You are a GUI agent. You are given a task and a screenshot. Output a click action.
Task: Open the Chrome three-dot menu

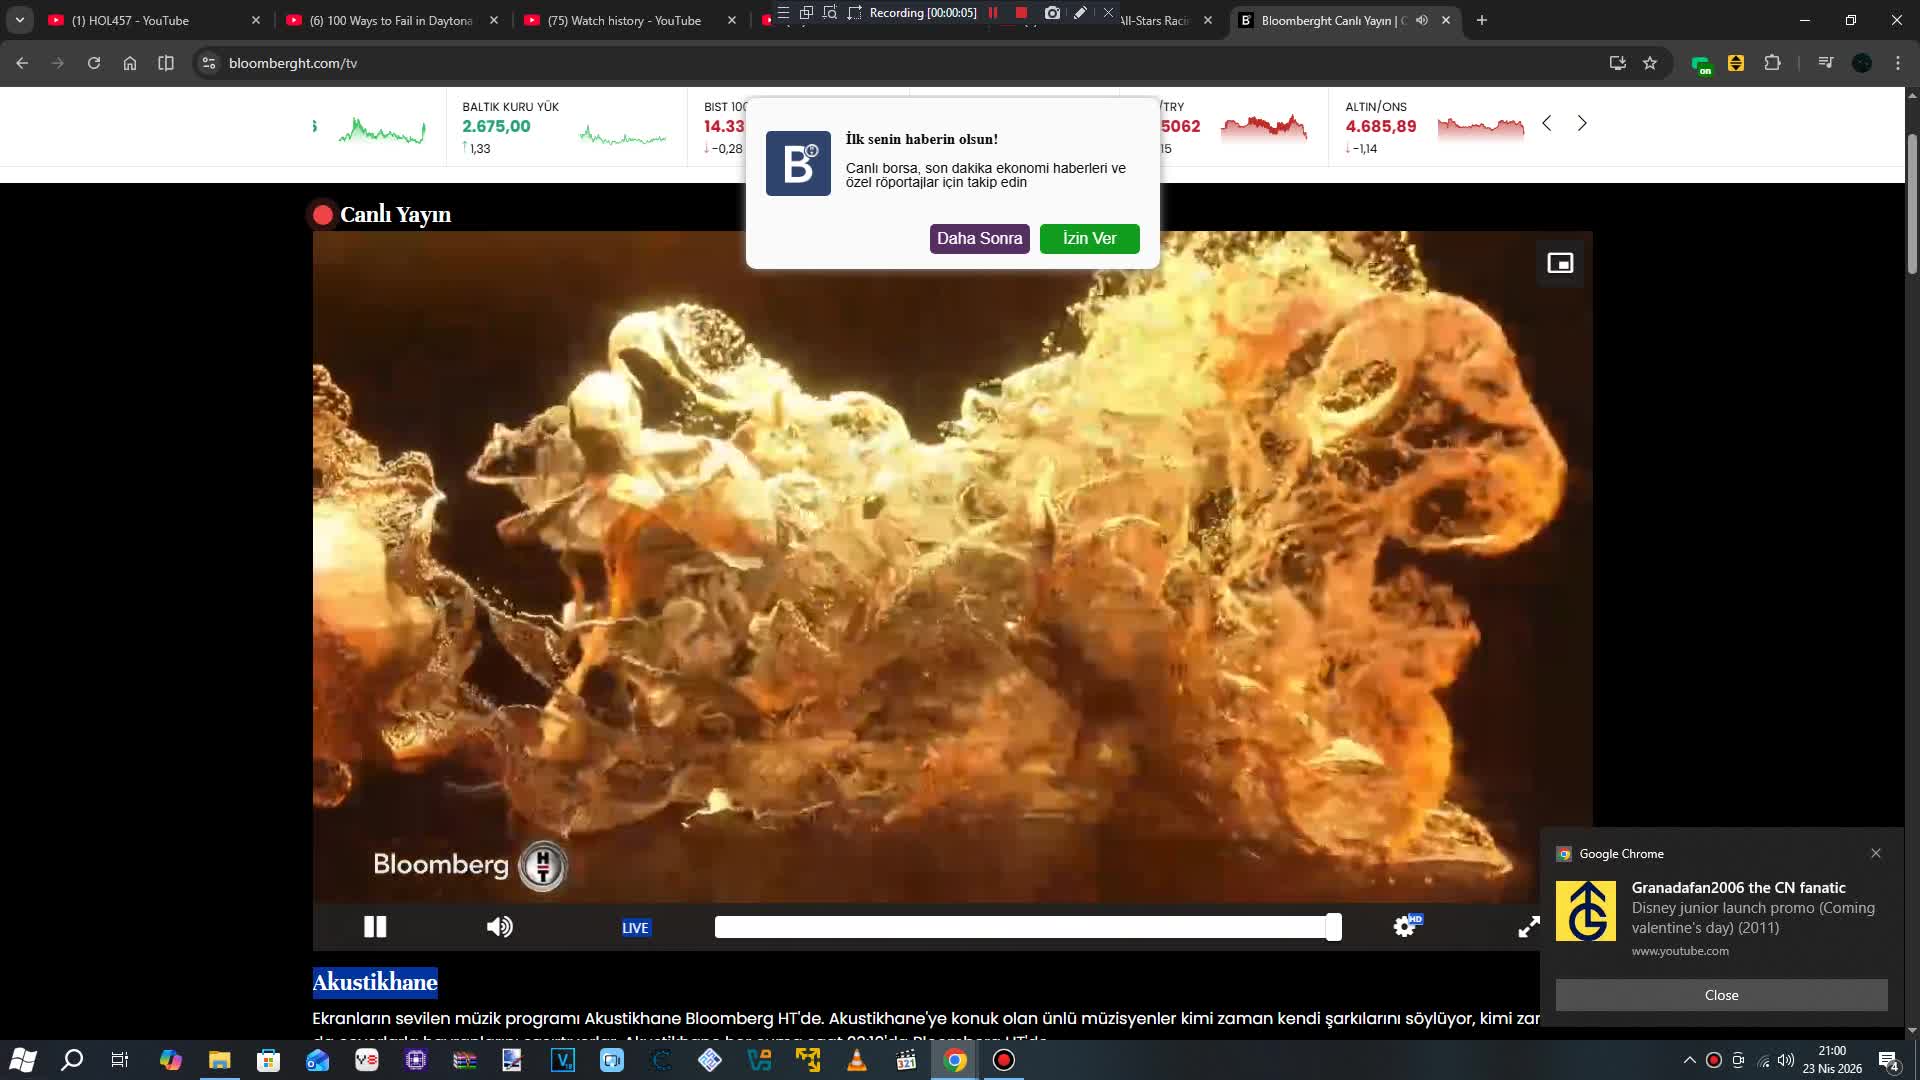[x=1897, y=63]
